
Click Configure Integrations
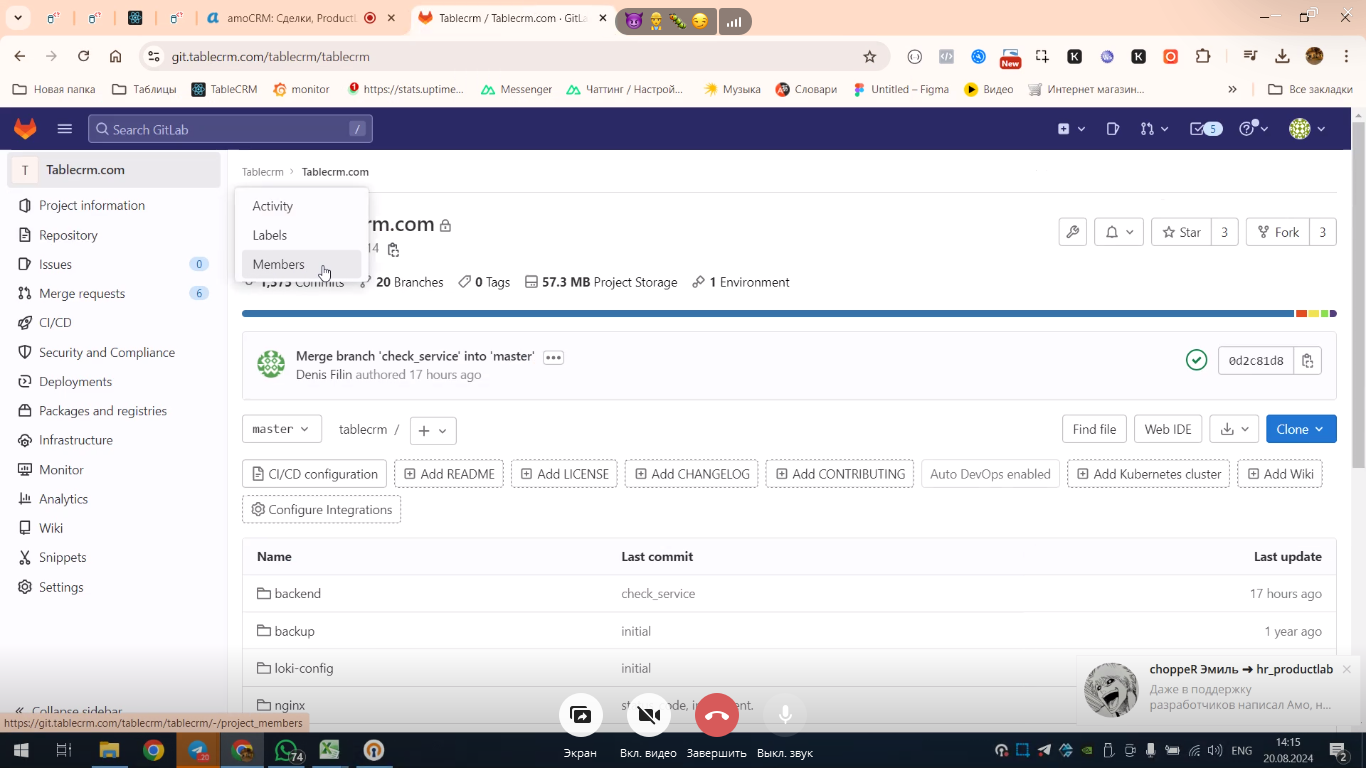[x=321, y=509]
